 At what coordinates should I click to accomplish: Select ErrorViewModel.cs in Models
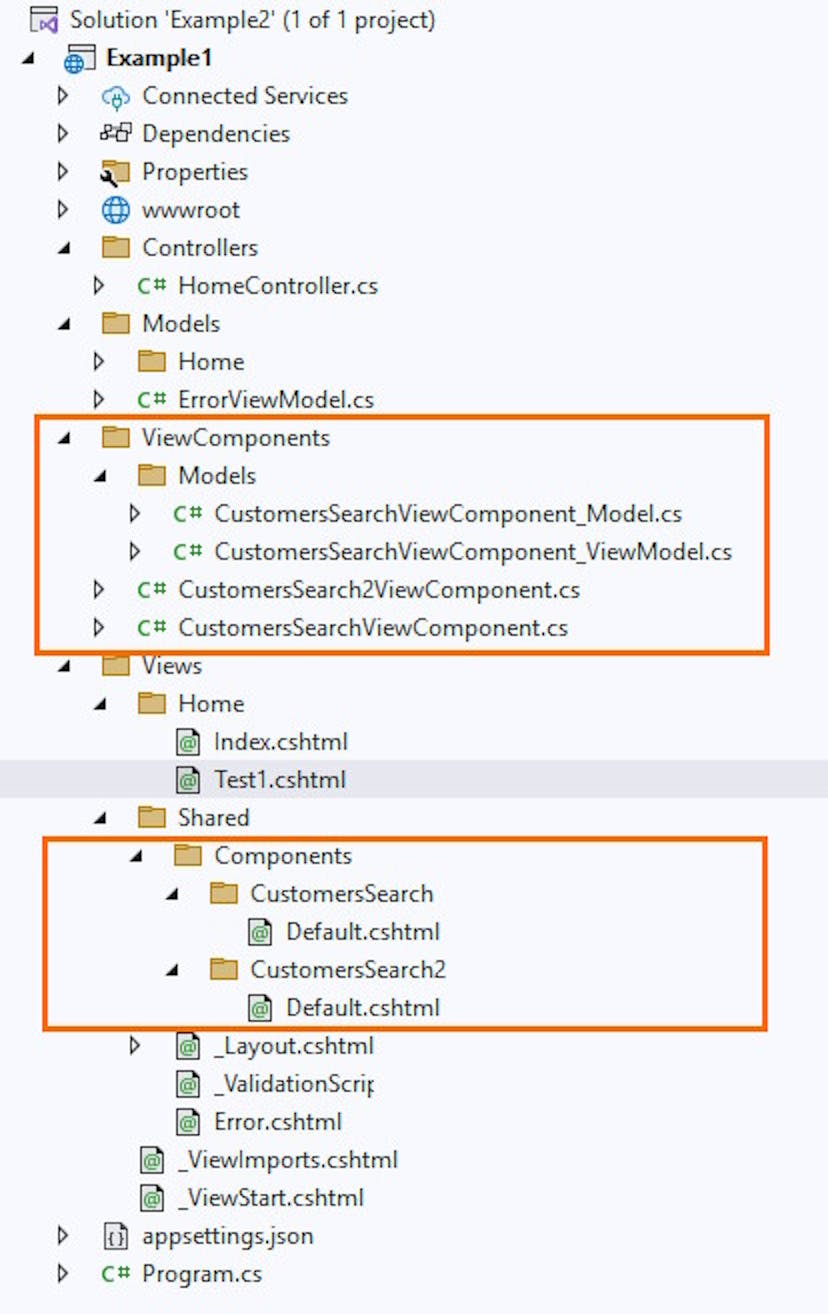275,400
